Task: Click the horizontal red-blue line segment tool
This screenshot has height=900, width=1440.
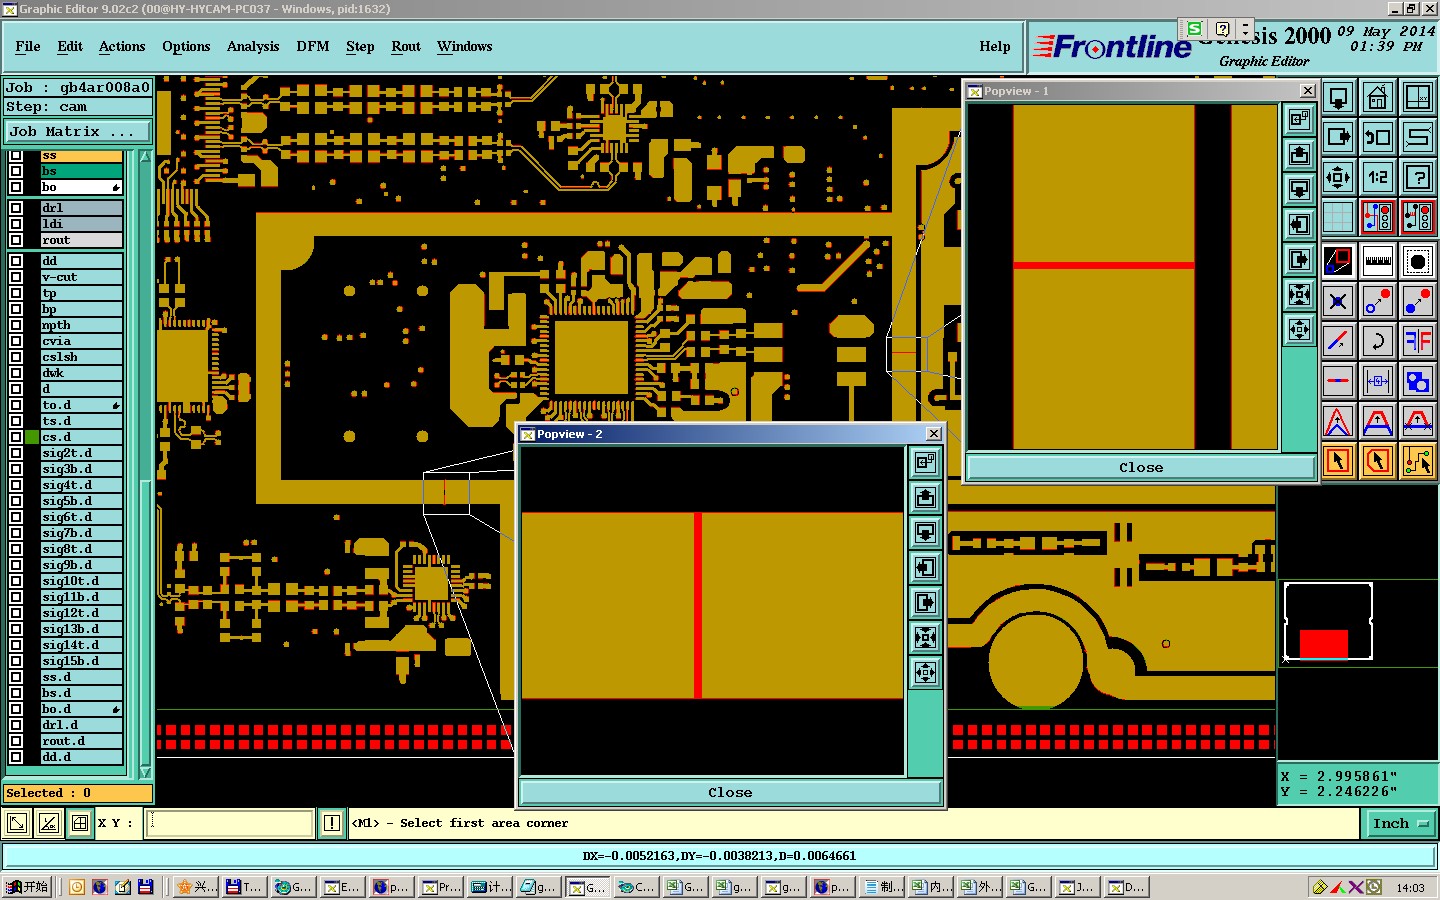Action: tap(1338, 381)
